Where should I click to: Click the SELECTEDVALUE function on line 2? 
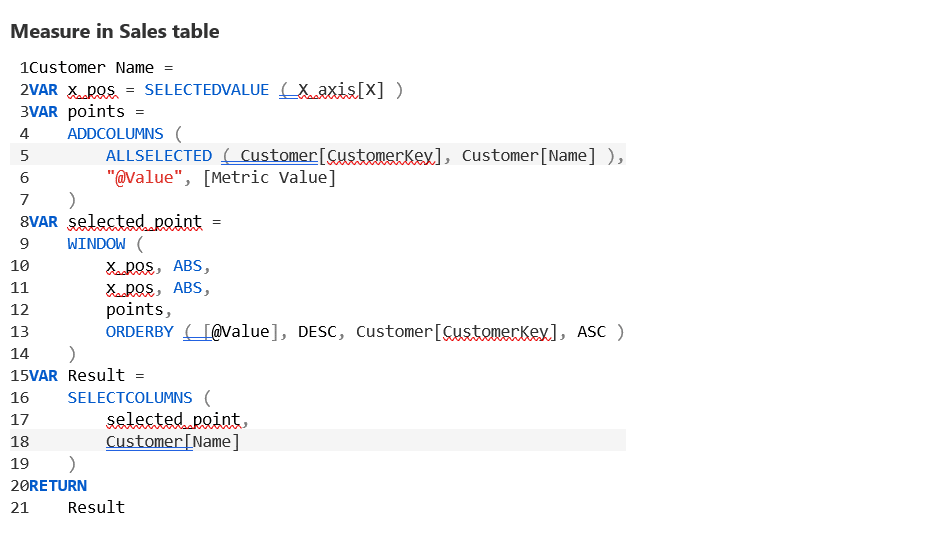(x=207, y=90)
